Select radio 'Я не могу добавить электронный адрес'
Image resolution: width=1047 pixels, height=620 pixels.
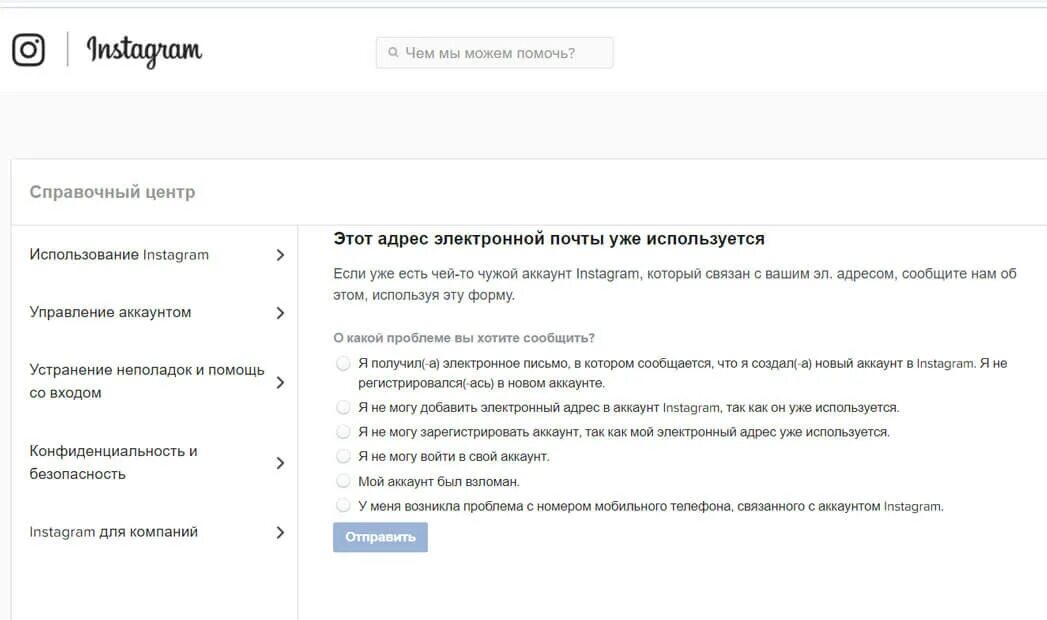click(343, 407)
